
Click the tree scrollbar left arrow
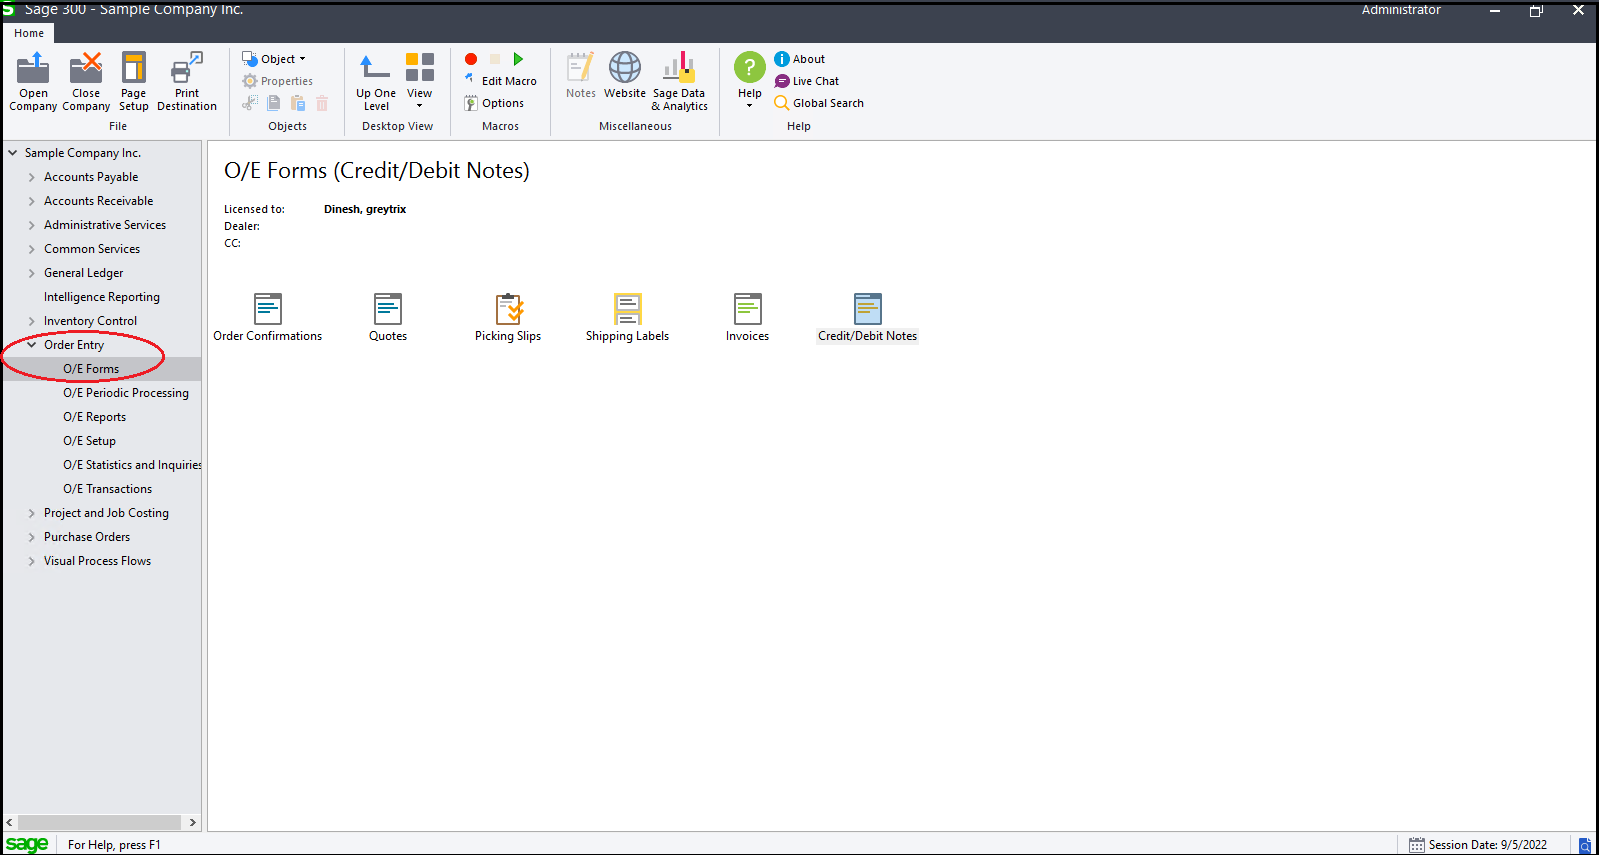[x=10, y=822]
